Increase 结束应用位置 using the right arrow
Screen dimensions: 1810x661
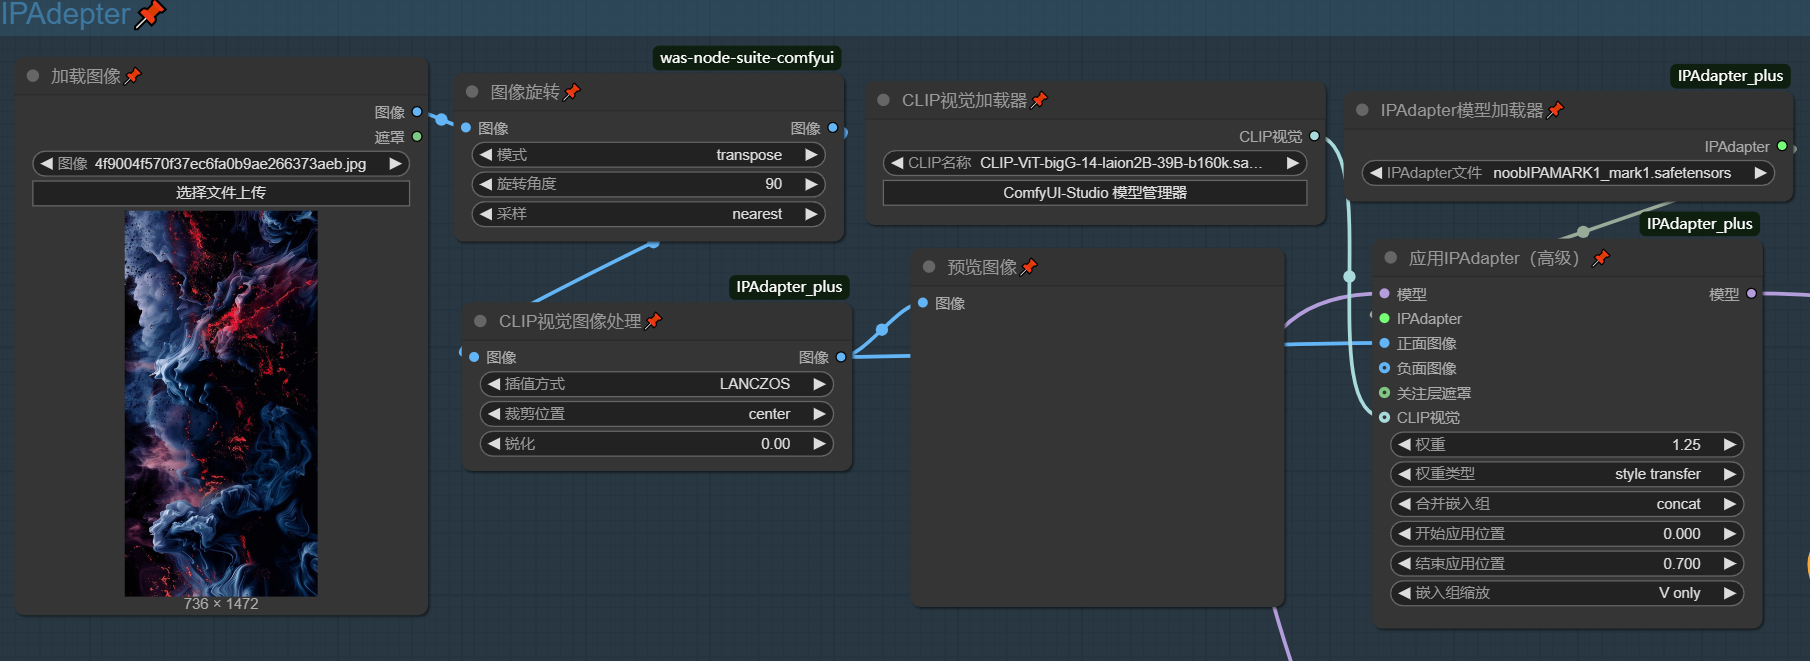point(1730,564)
